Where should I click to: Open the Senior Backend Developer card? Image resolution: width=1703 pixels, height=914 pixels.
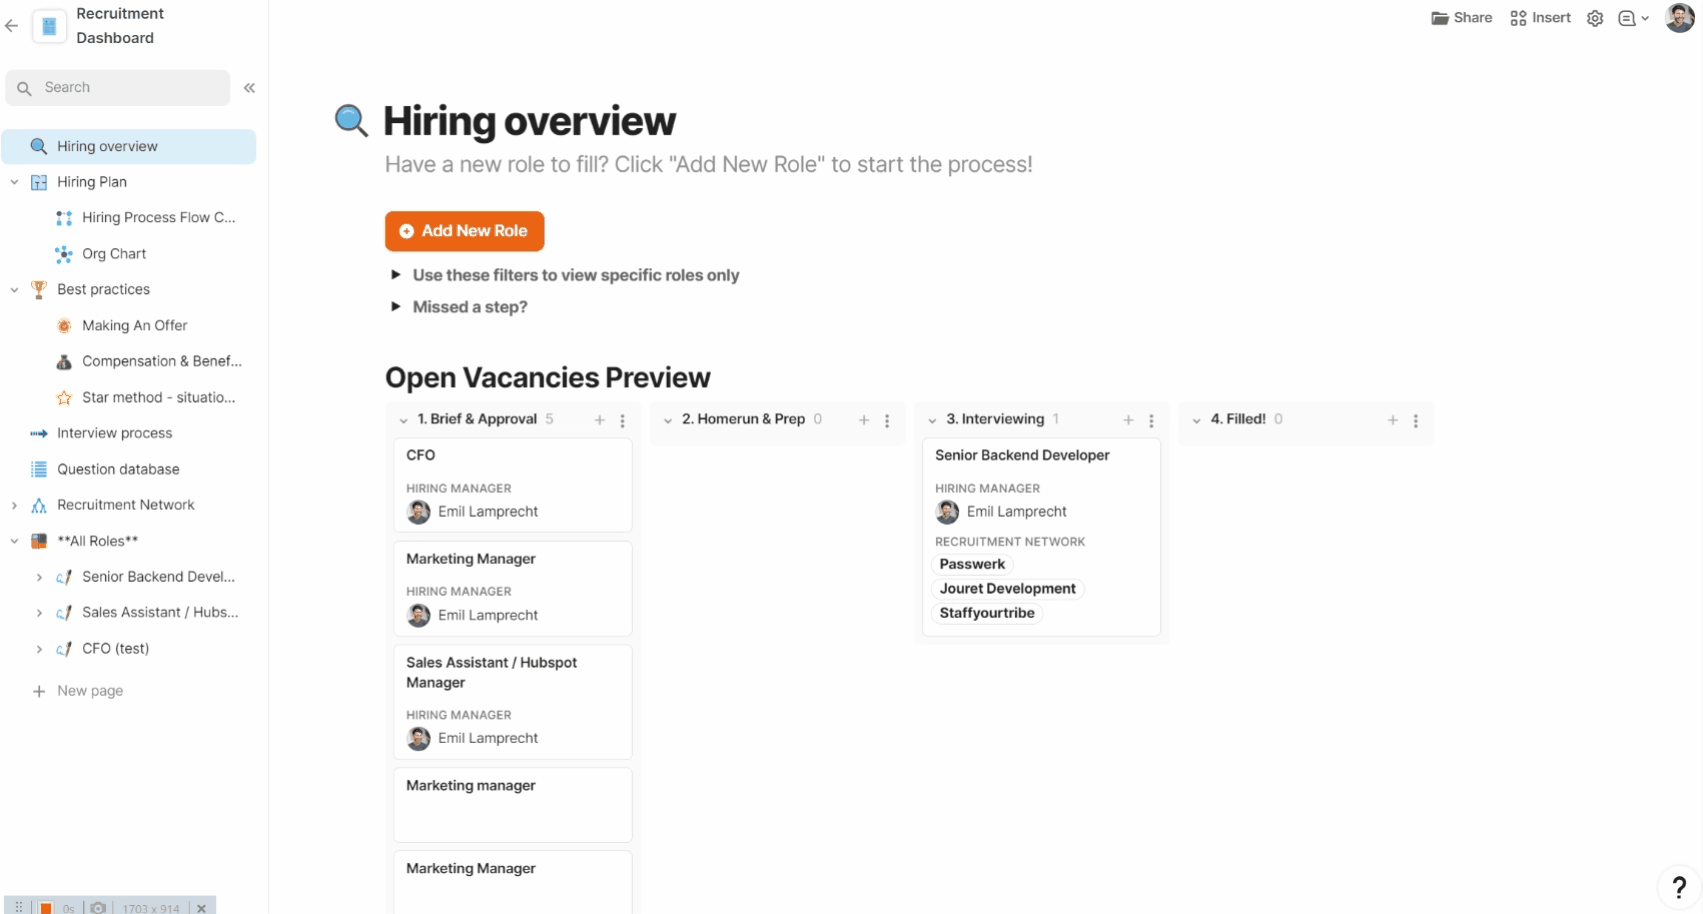coord(1022,455)
